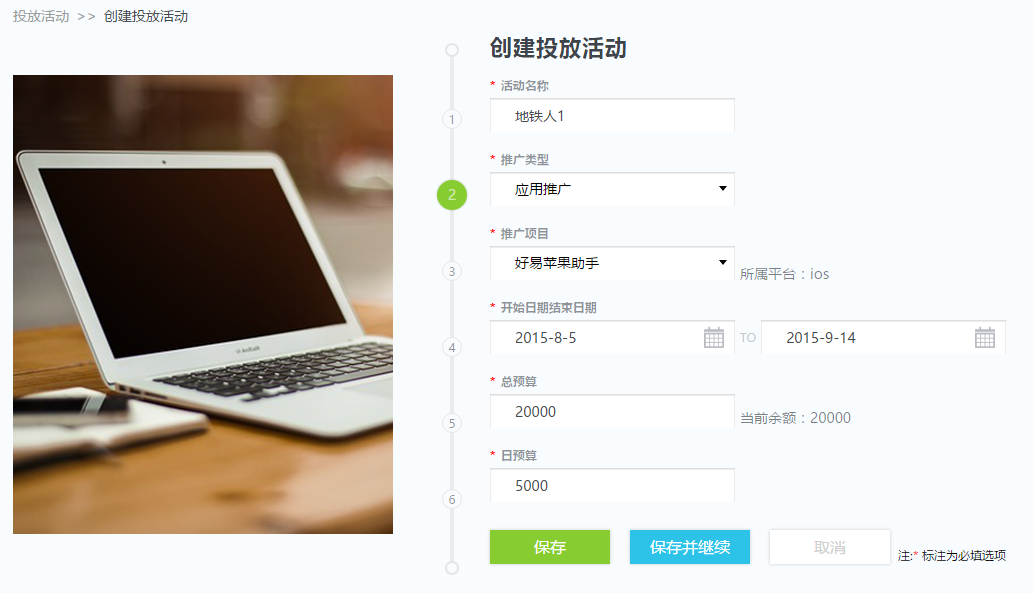
Task: Jump to step 4 marker
Action: 452,347
